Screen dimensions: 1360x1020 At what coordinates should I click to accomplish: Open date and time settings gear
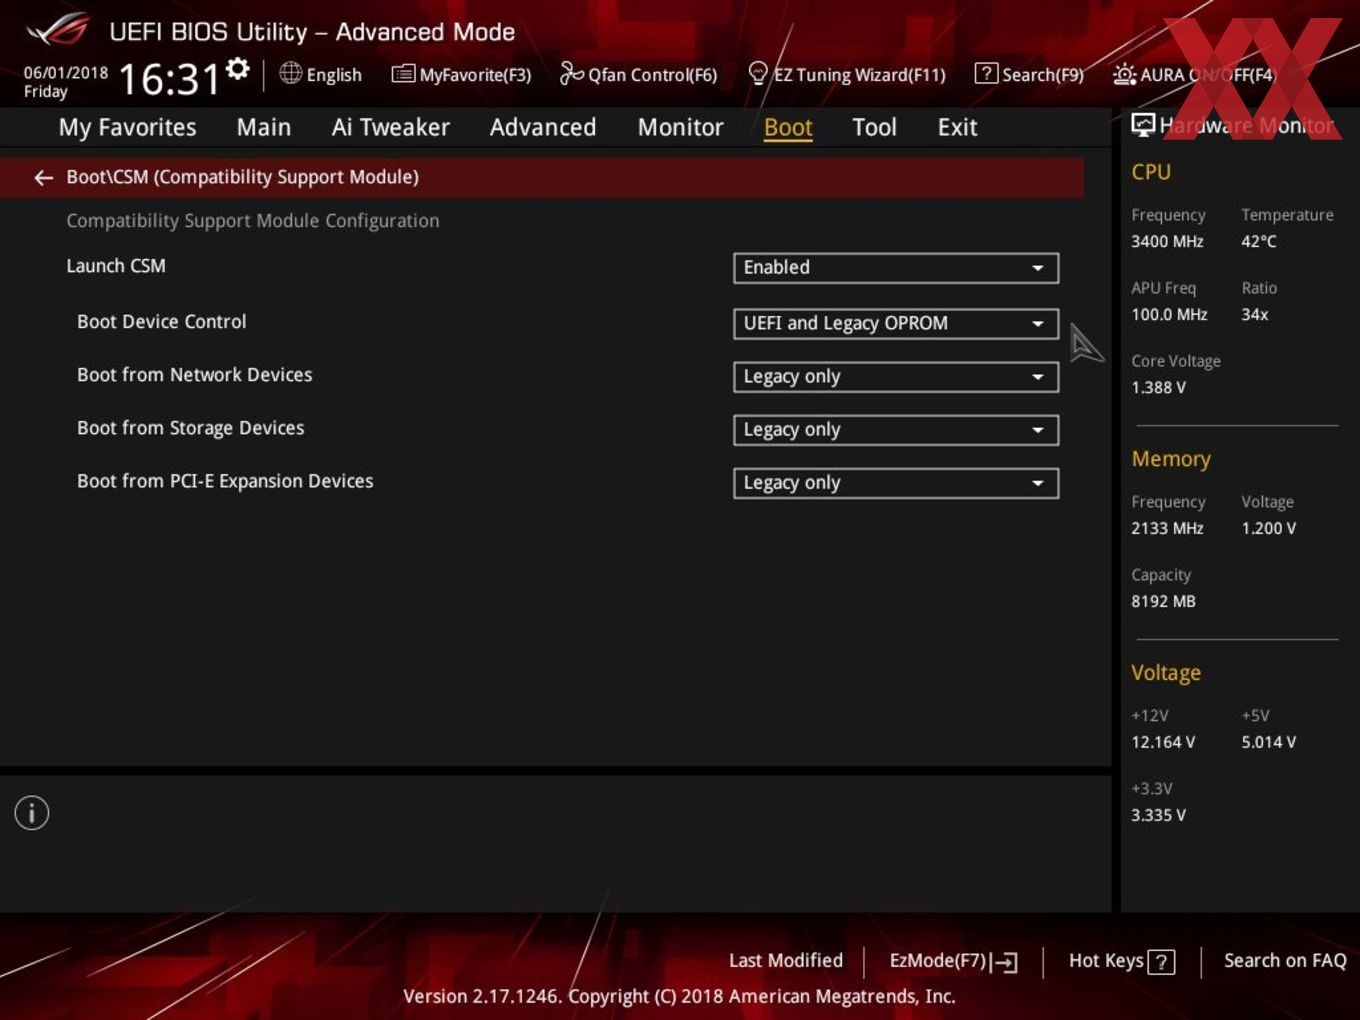[238, 68]
